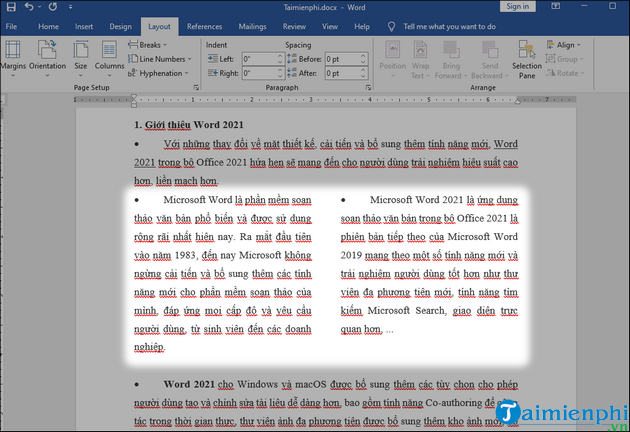Click the year "1983" in left column
The height and width of the screenshot is (432, 630).
point(185,255)
